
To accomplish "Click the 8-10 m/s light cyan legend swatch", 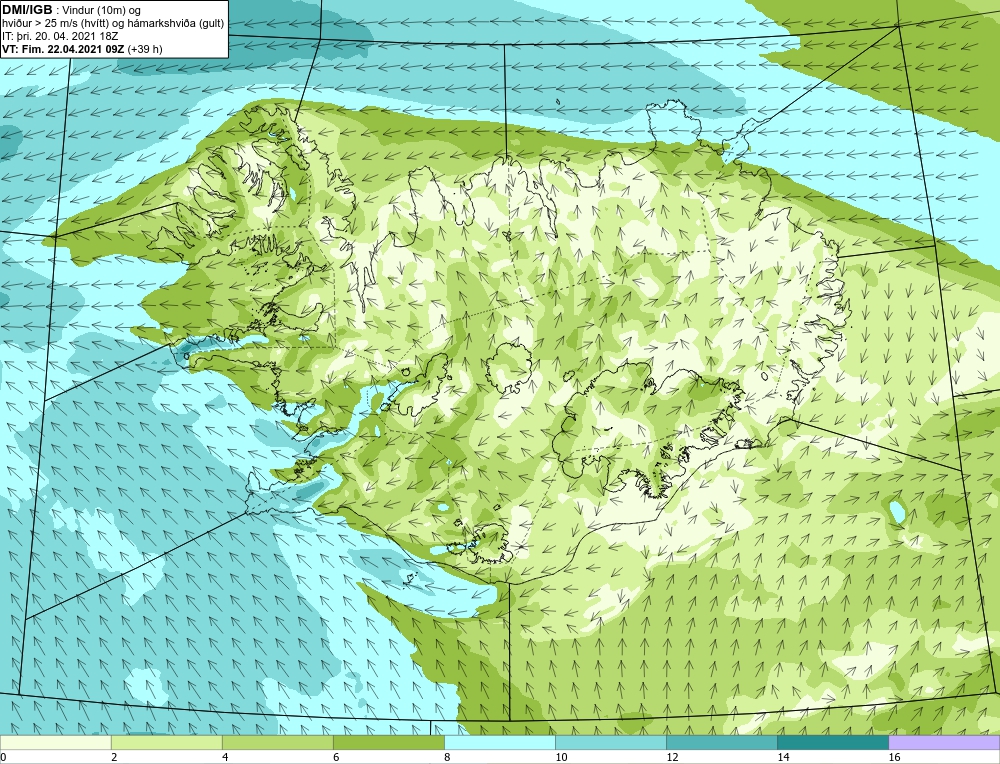I will (x=499, y=742).
